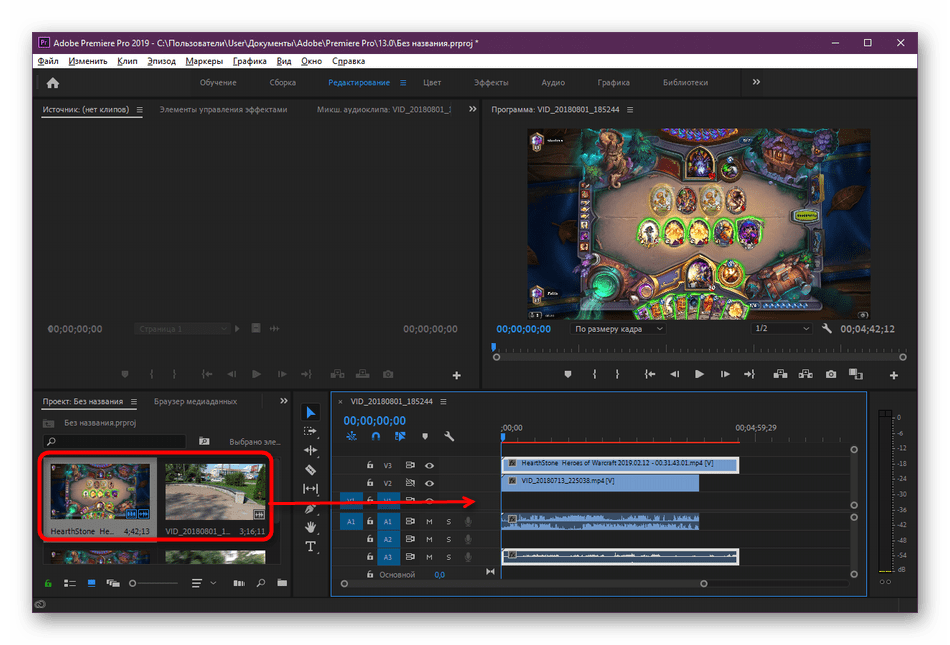Open Элементы управления эффектами tab
Image resolution: width=950 pixels, height=645 pixels.
223,110
